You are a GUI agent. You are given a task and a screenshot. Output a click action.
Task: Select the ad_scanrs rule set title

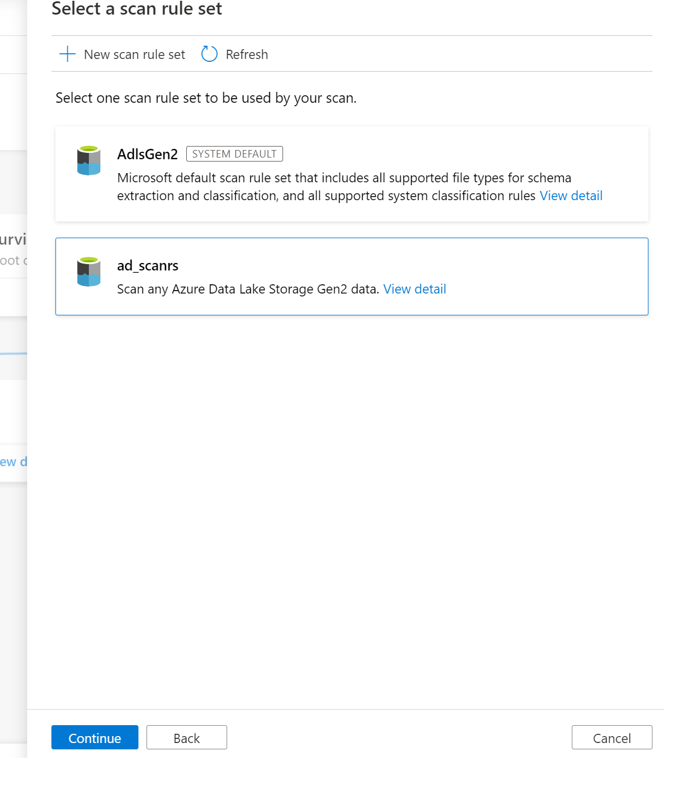pos(148,265)
